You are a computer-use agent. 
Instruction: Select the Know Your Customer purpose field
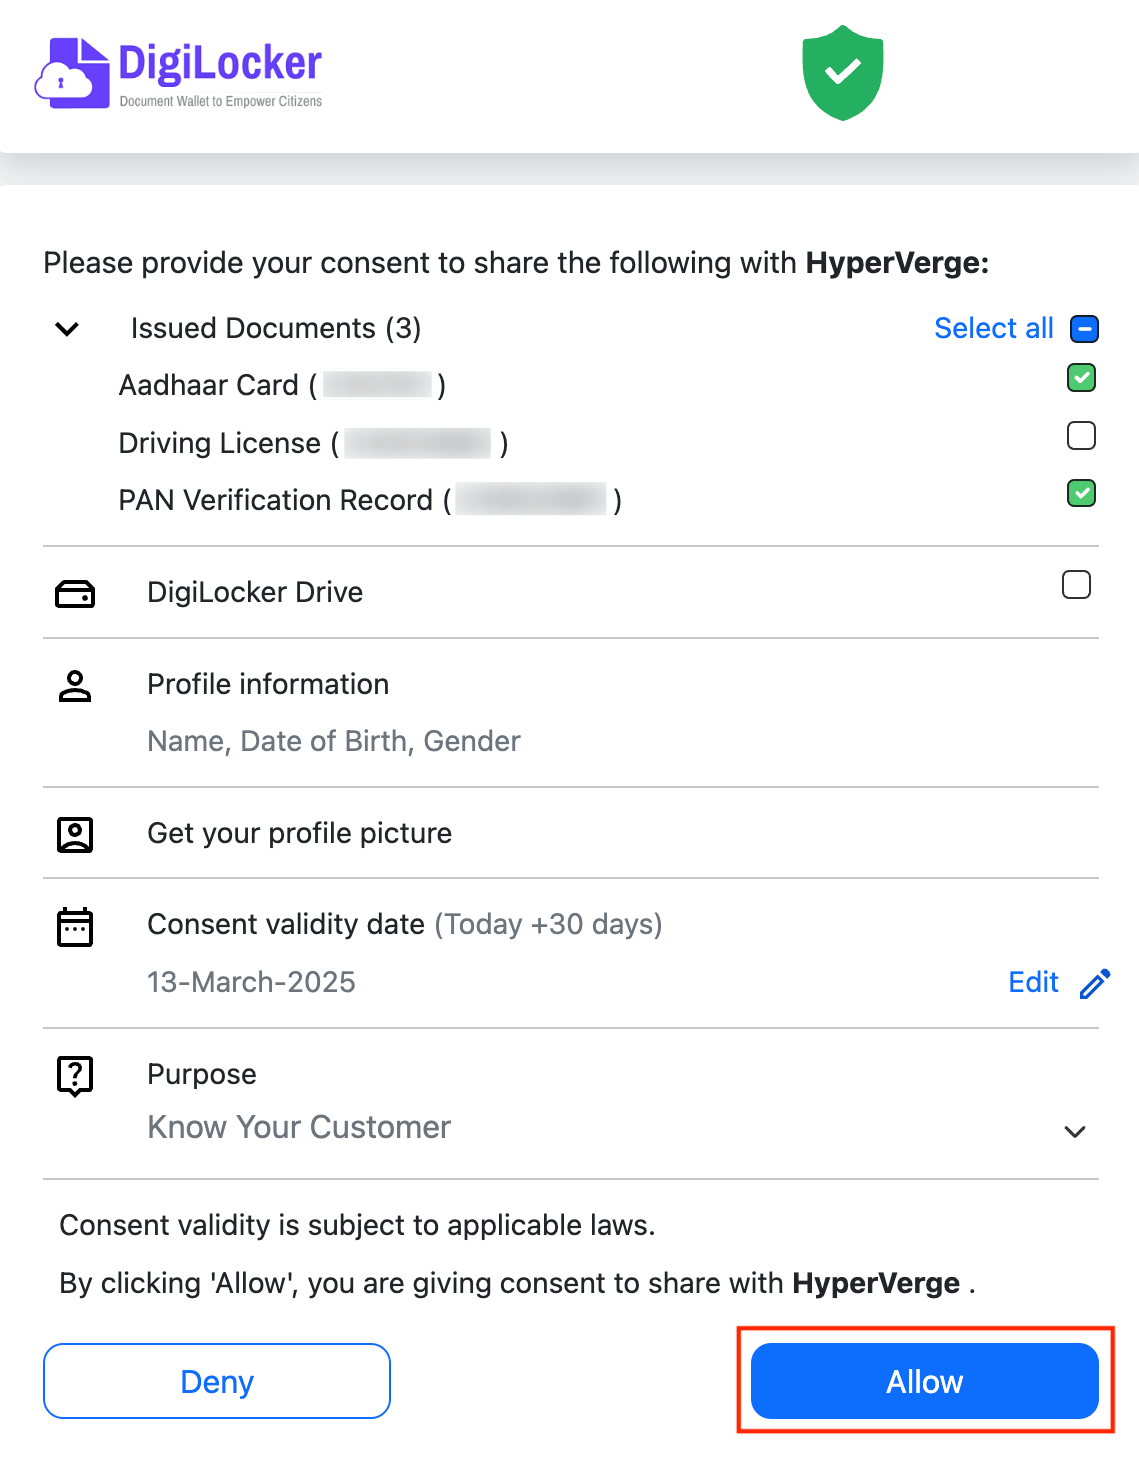[299, 1128]
